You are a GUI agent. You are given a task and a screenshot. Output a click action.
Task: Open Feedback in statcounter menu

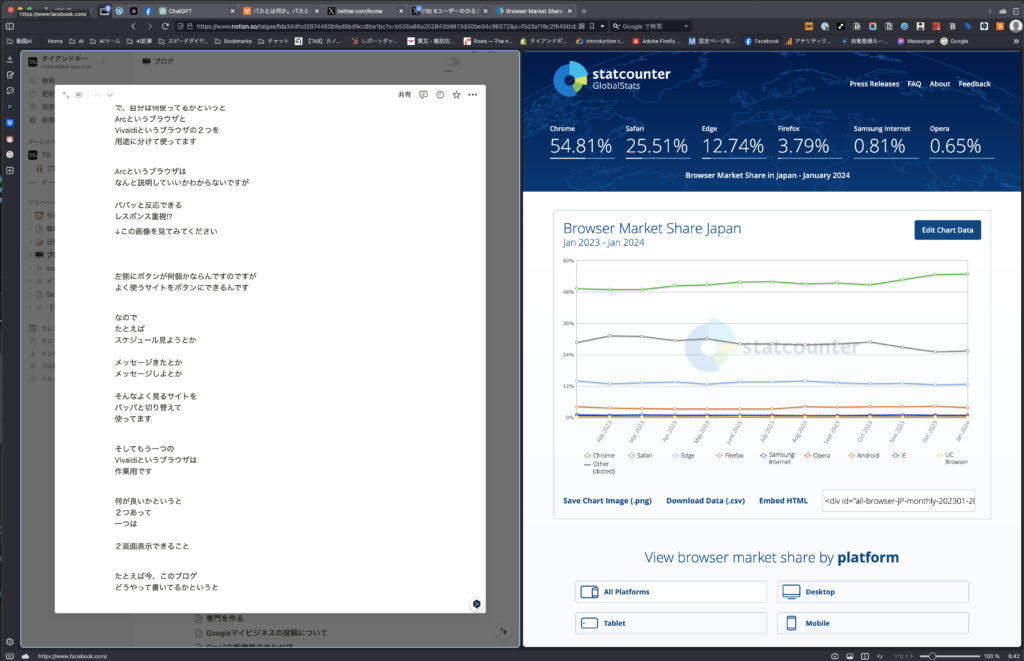(974, 84)
